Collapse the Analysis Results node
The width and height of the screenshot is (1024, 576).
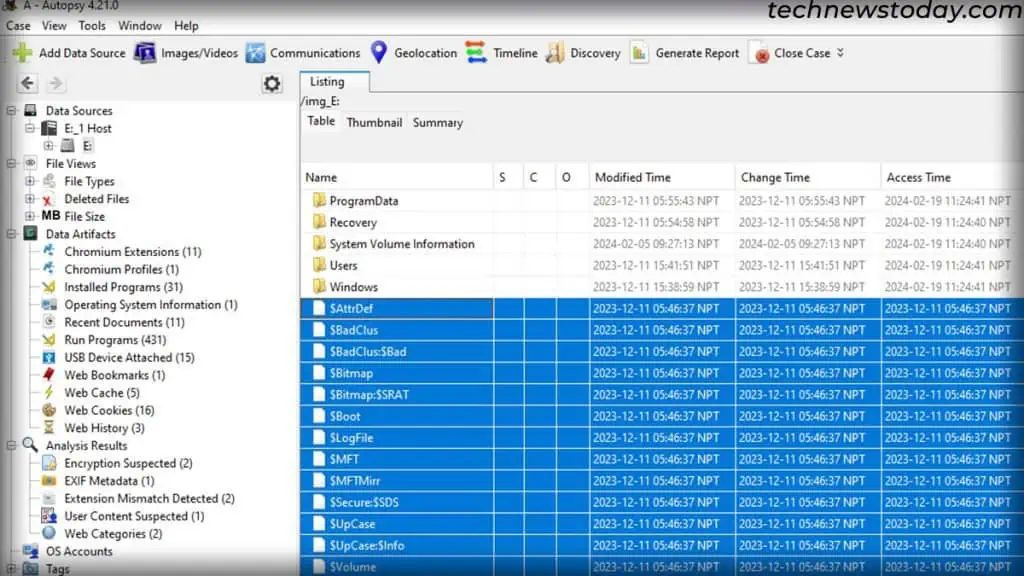pyautogui.click(x=11, y=445)
